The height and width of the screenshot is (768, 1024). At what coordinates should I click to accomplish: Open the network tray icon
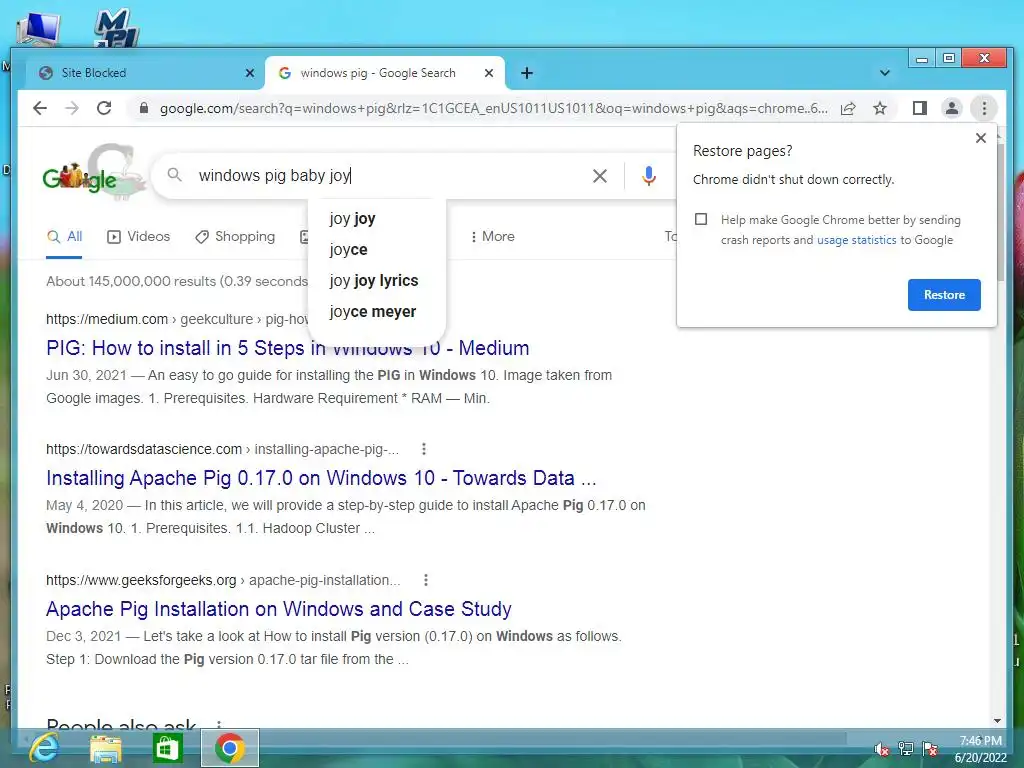(905, 748)
